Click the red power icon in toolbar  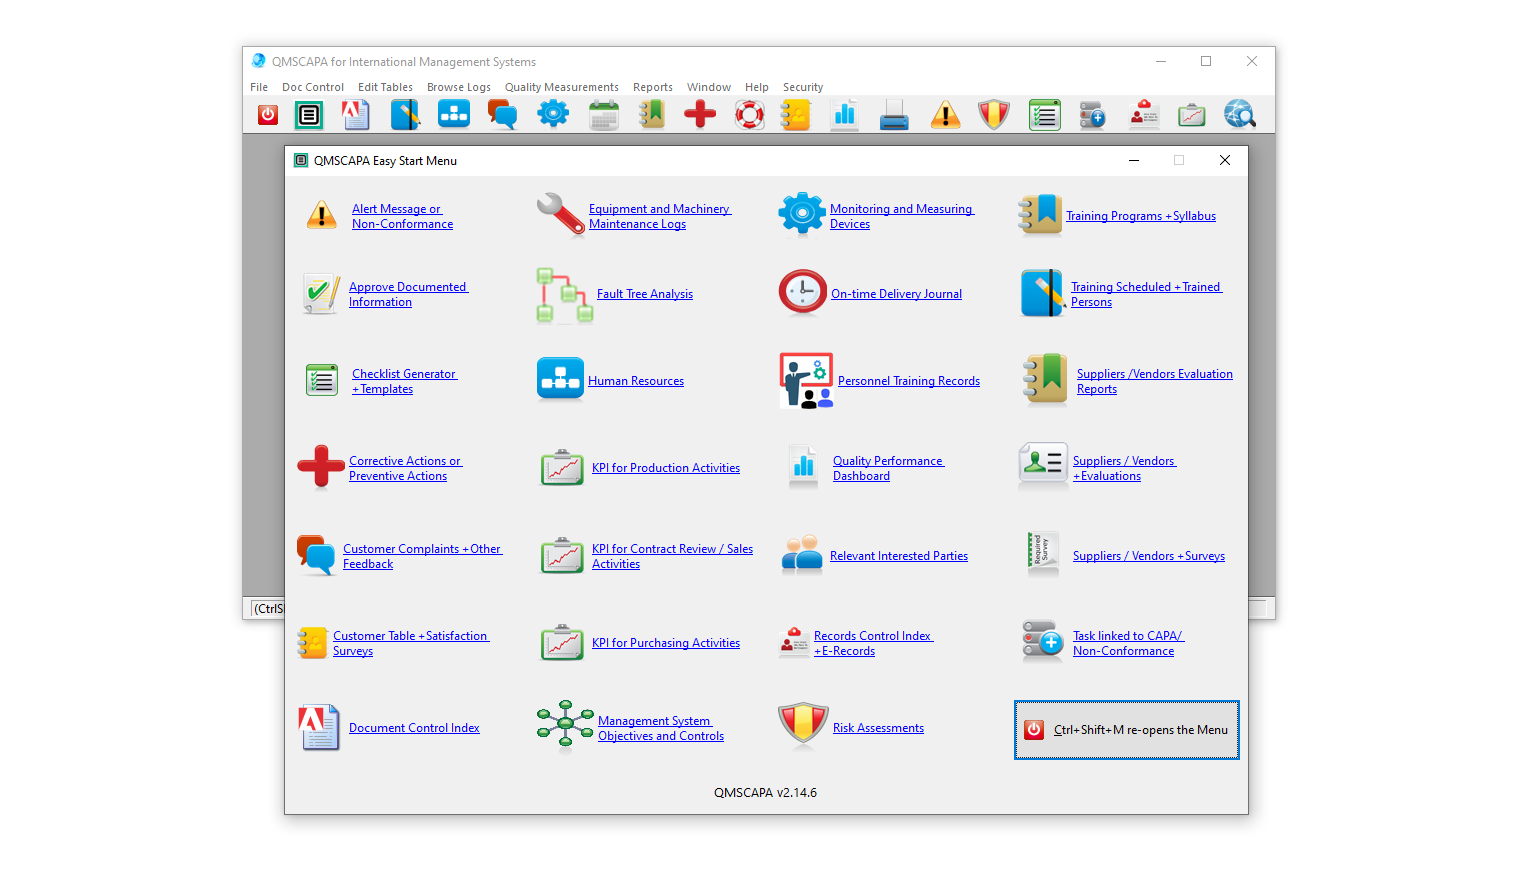click(268, 115)
